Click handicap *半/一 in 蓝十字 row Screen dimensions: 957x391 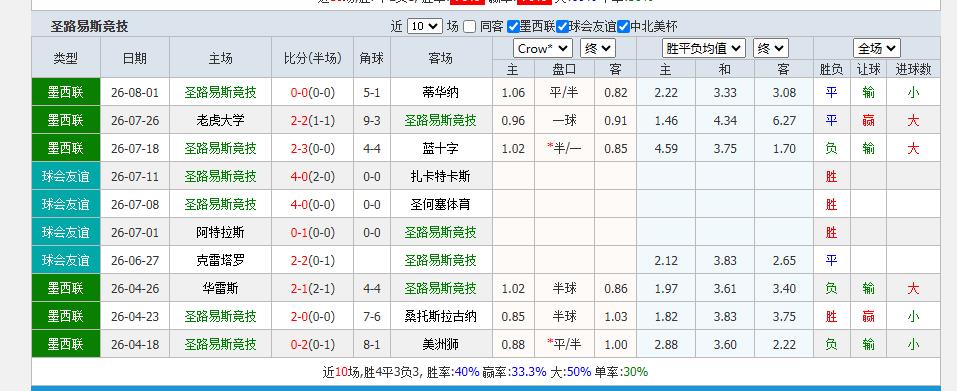pos(564,149)
